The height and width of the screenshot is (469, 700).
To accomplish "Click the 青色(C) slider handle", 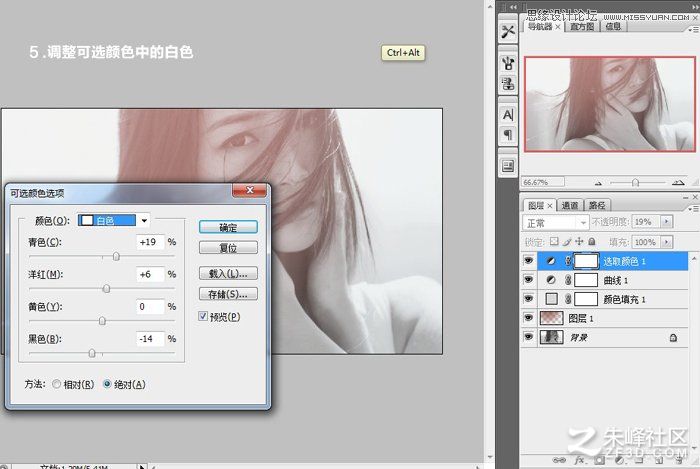I will coord(116,256).
